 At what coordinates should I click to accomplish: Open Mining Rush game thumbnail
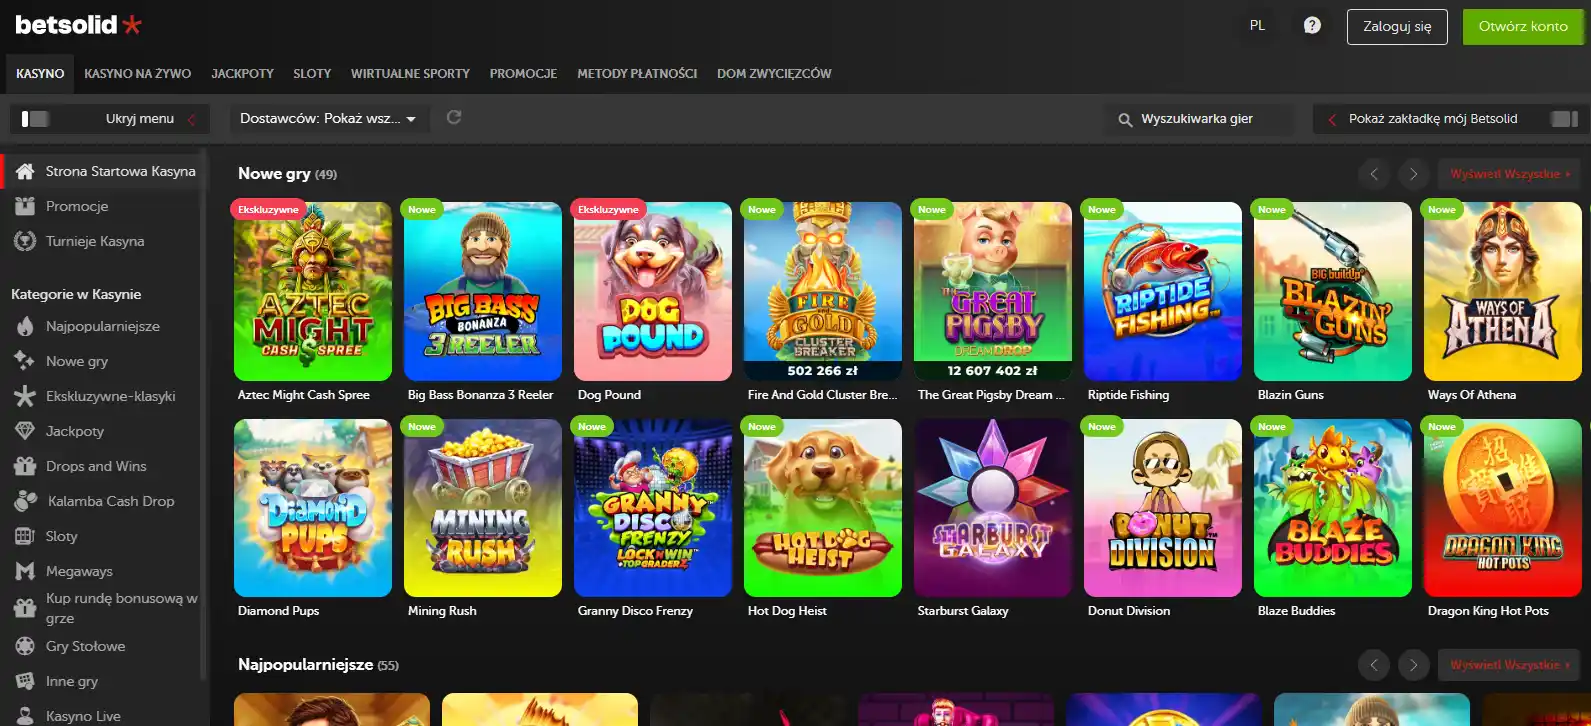pyautogui.click(x=483, y=508)
